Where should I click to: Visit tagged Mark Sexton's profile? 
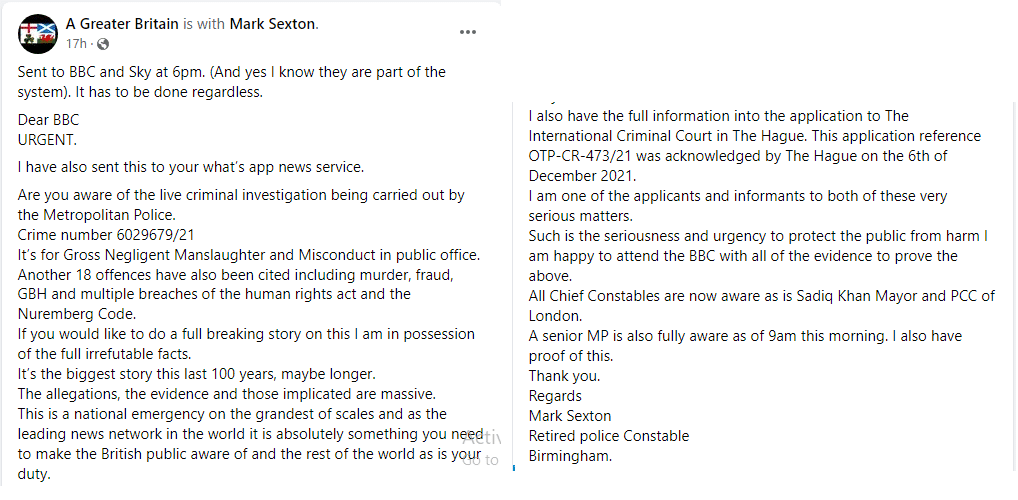(x=272, y=24)
